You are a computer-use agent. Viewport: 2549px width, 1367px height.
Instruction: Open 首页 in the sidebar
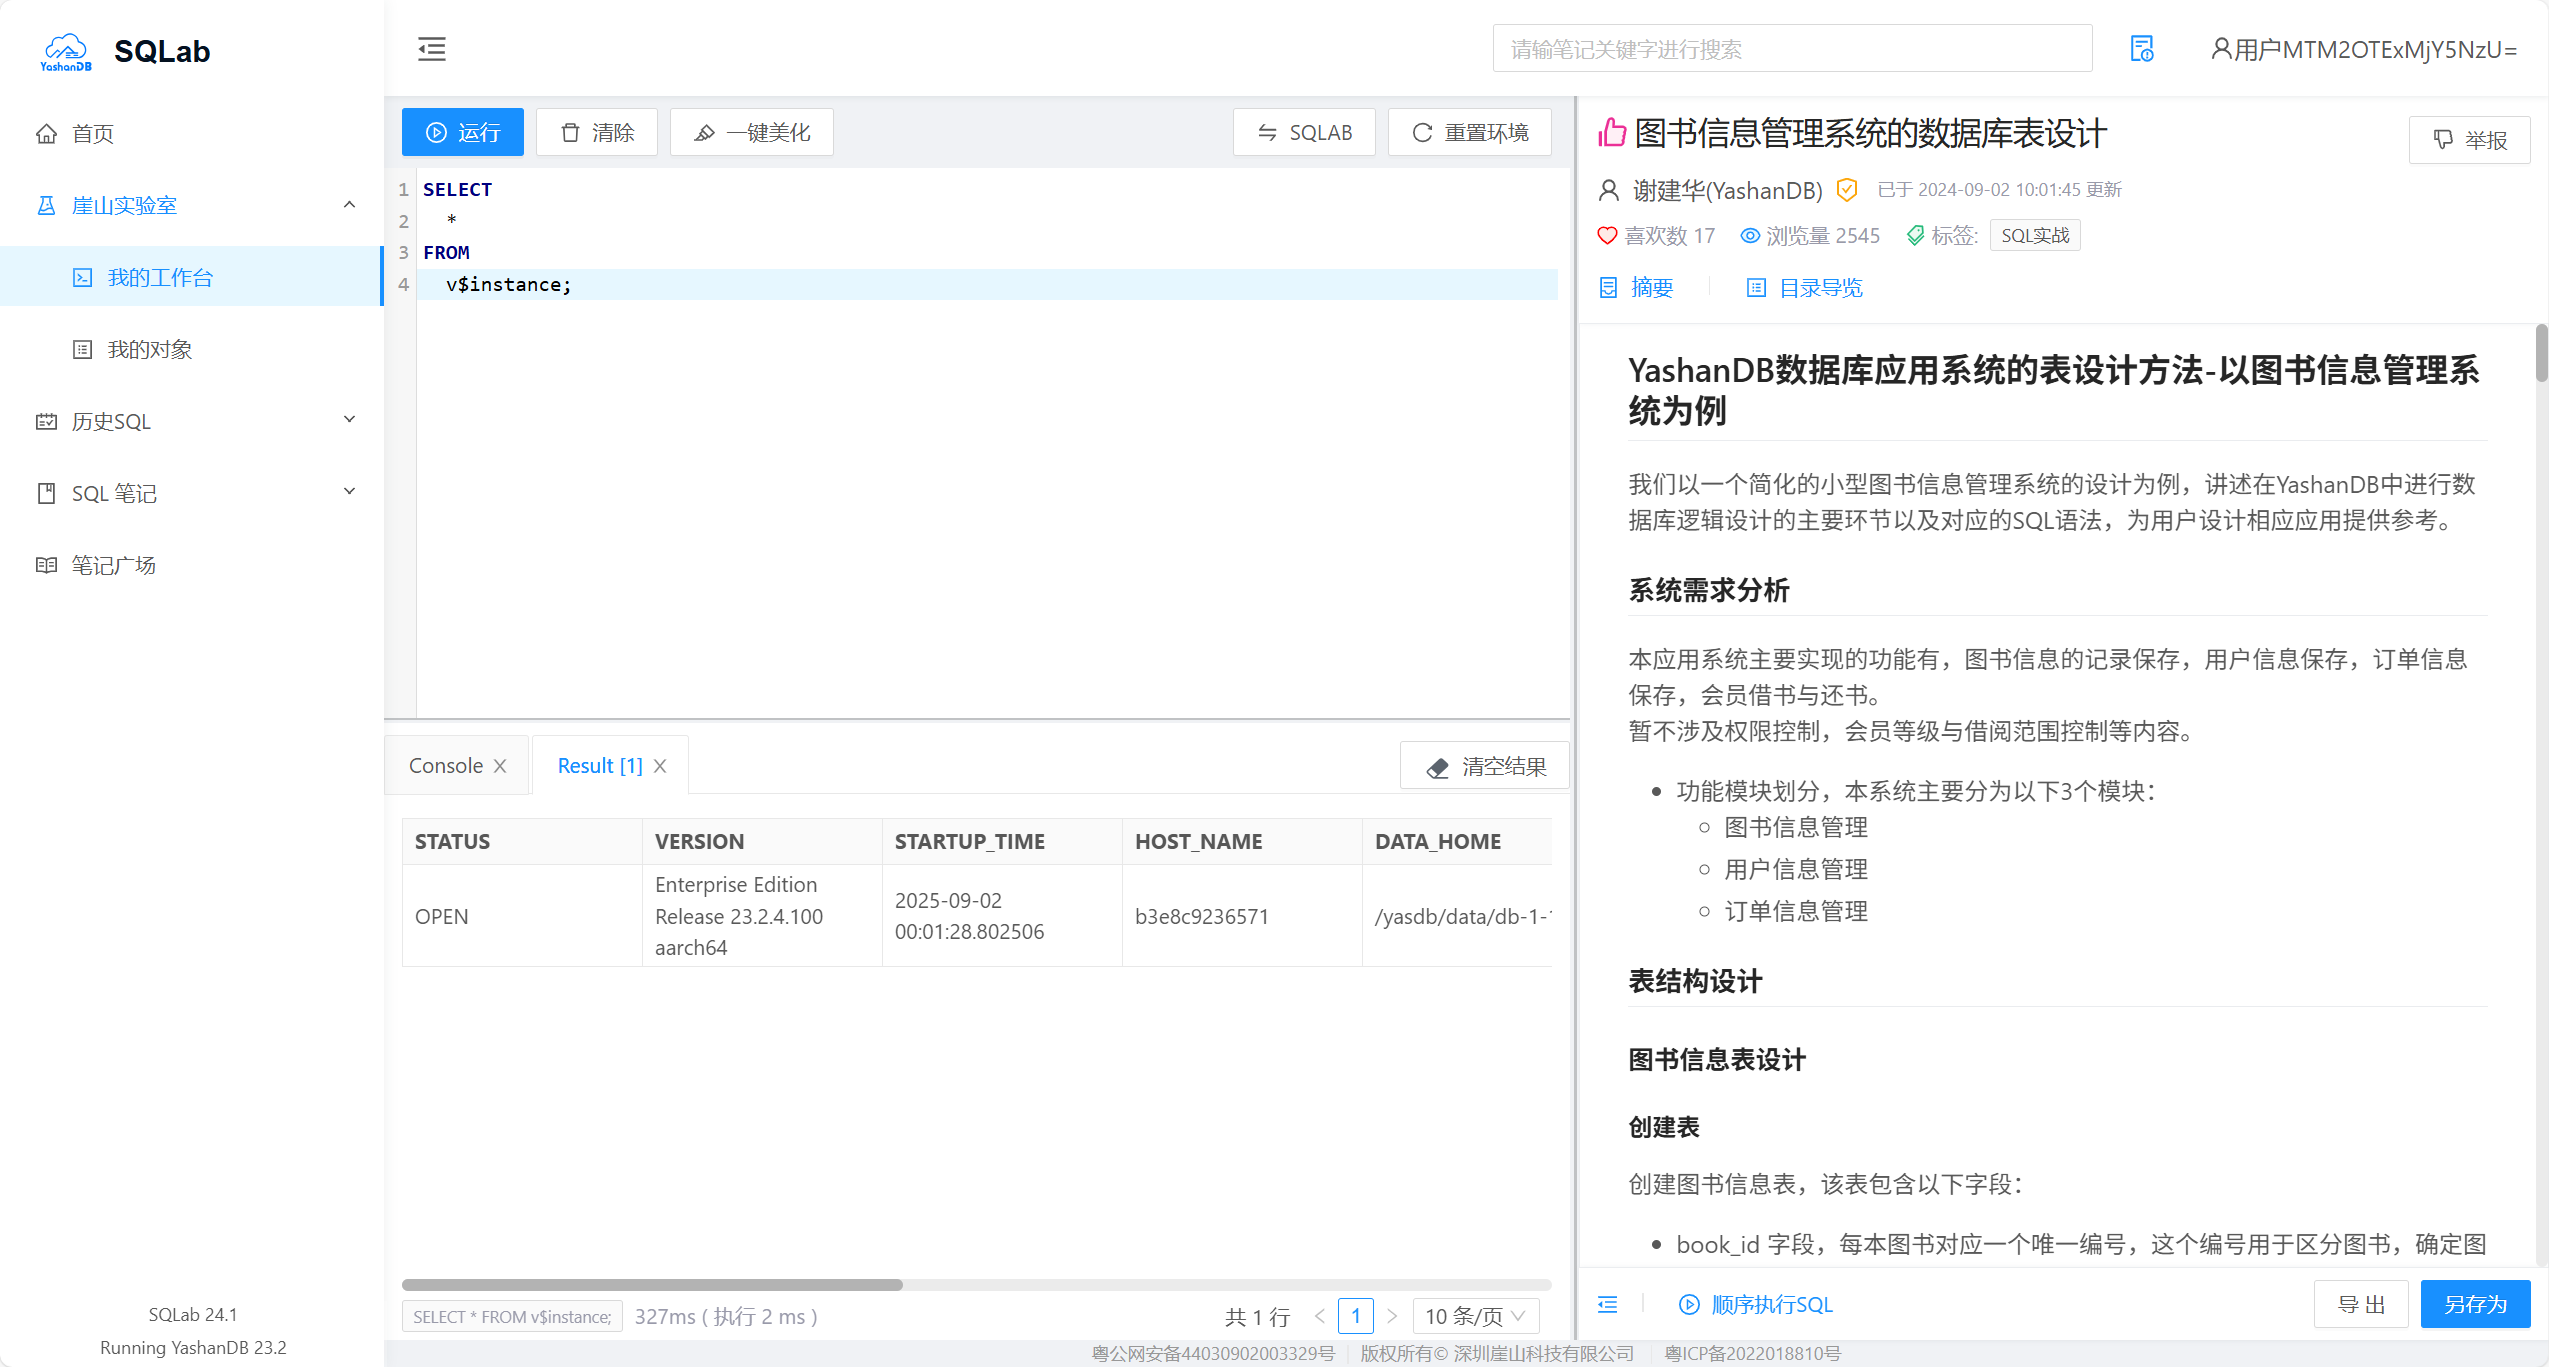[192, 133]
